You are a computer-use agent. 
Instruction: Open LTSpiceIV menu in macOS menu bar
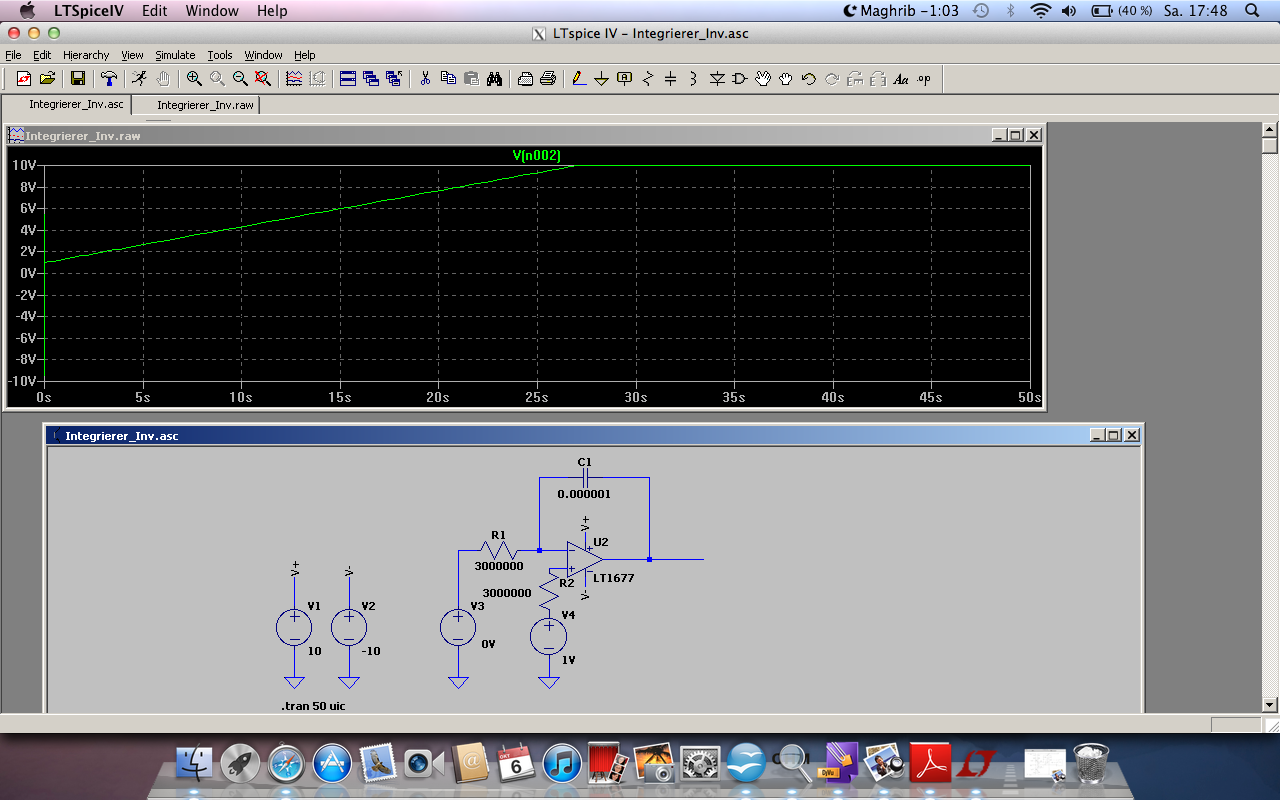(88, 11)
